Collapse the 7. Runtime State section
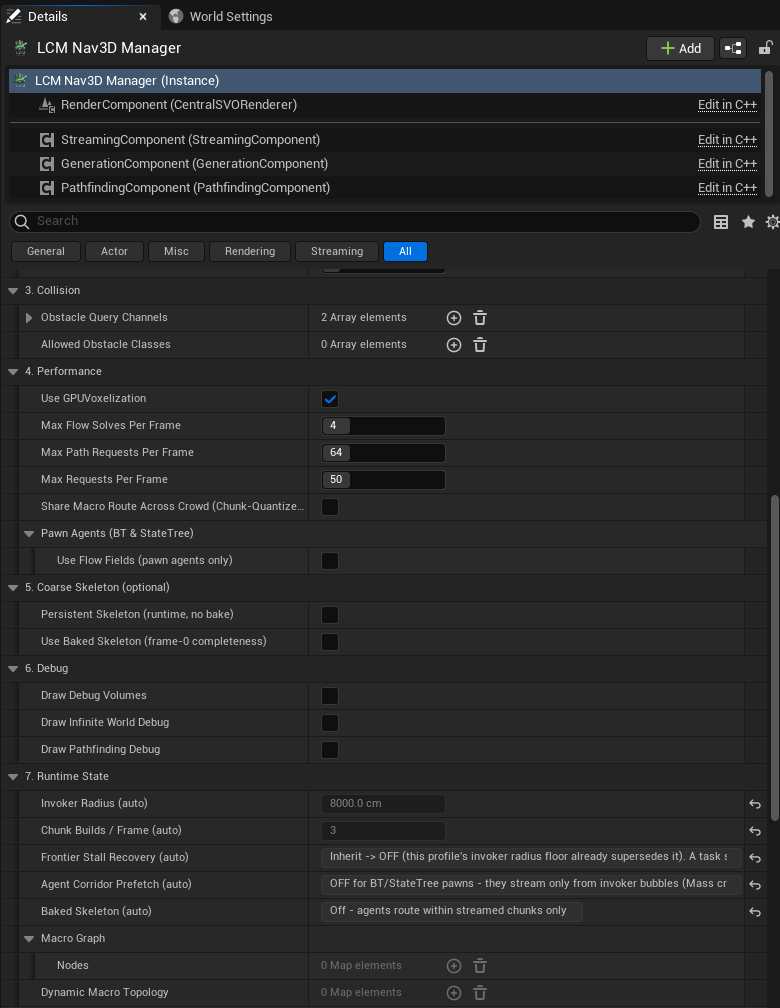 tap(13, 777)
